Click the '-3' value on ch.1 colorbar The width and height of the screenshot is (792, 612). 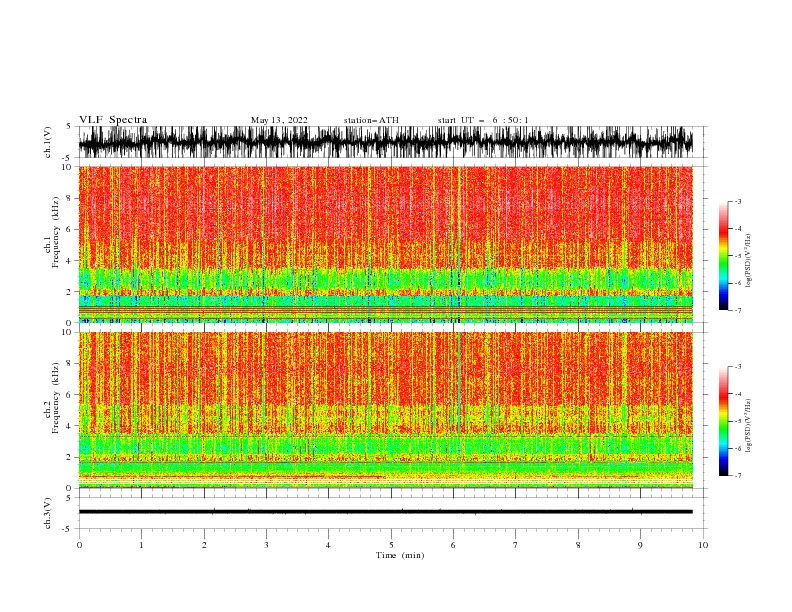pos(737,201)
